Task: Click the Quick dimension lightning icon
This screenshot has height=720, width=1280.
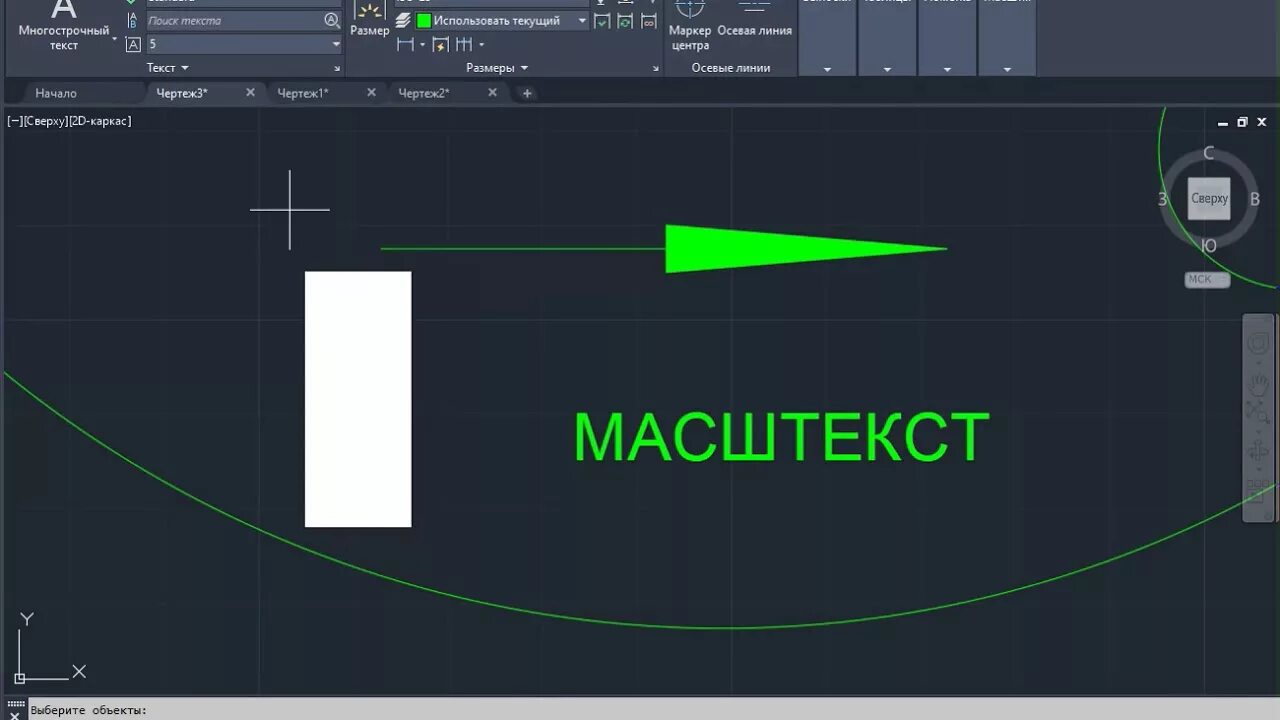Action: coord(440,44)
